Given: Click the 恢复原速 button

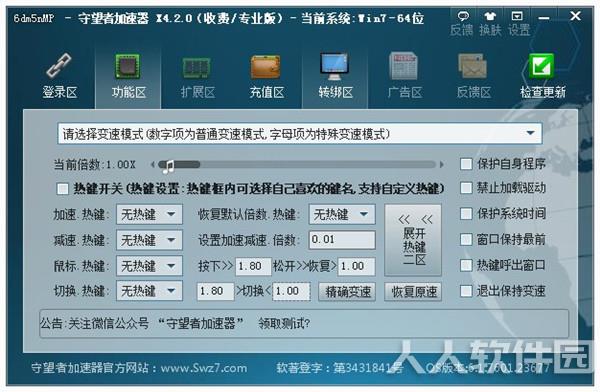Looking at the screenshot, I should (413, 292).
